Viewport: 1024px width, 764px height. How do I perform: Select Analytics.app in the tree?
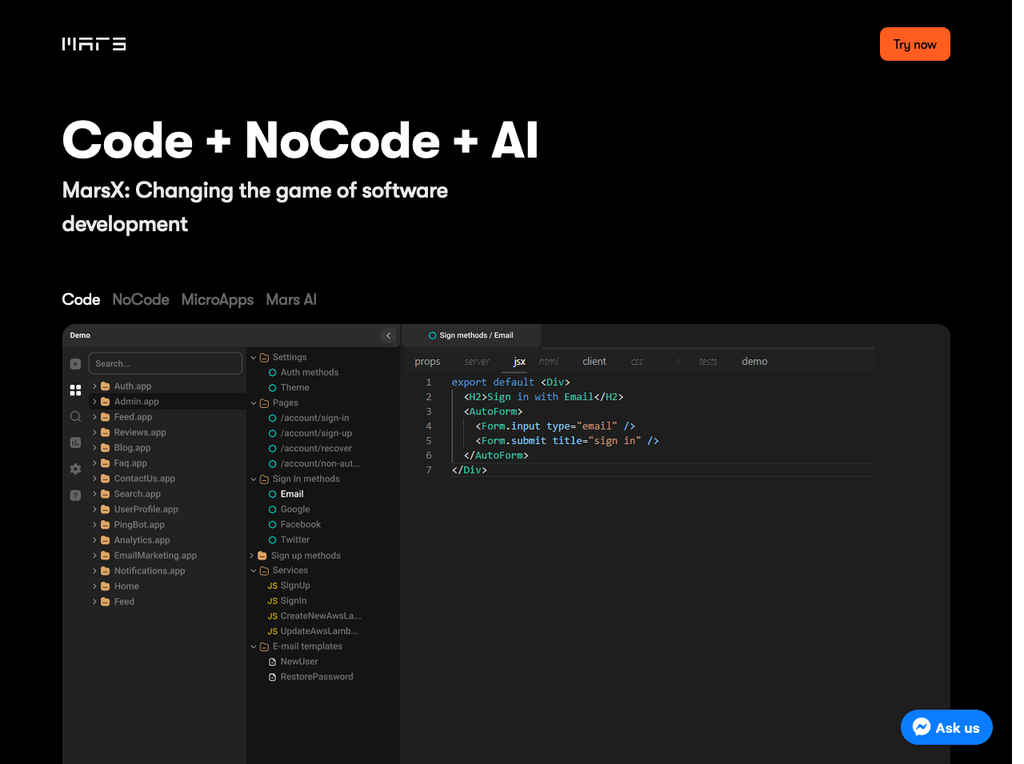pos(142,540)
